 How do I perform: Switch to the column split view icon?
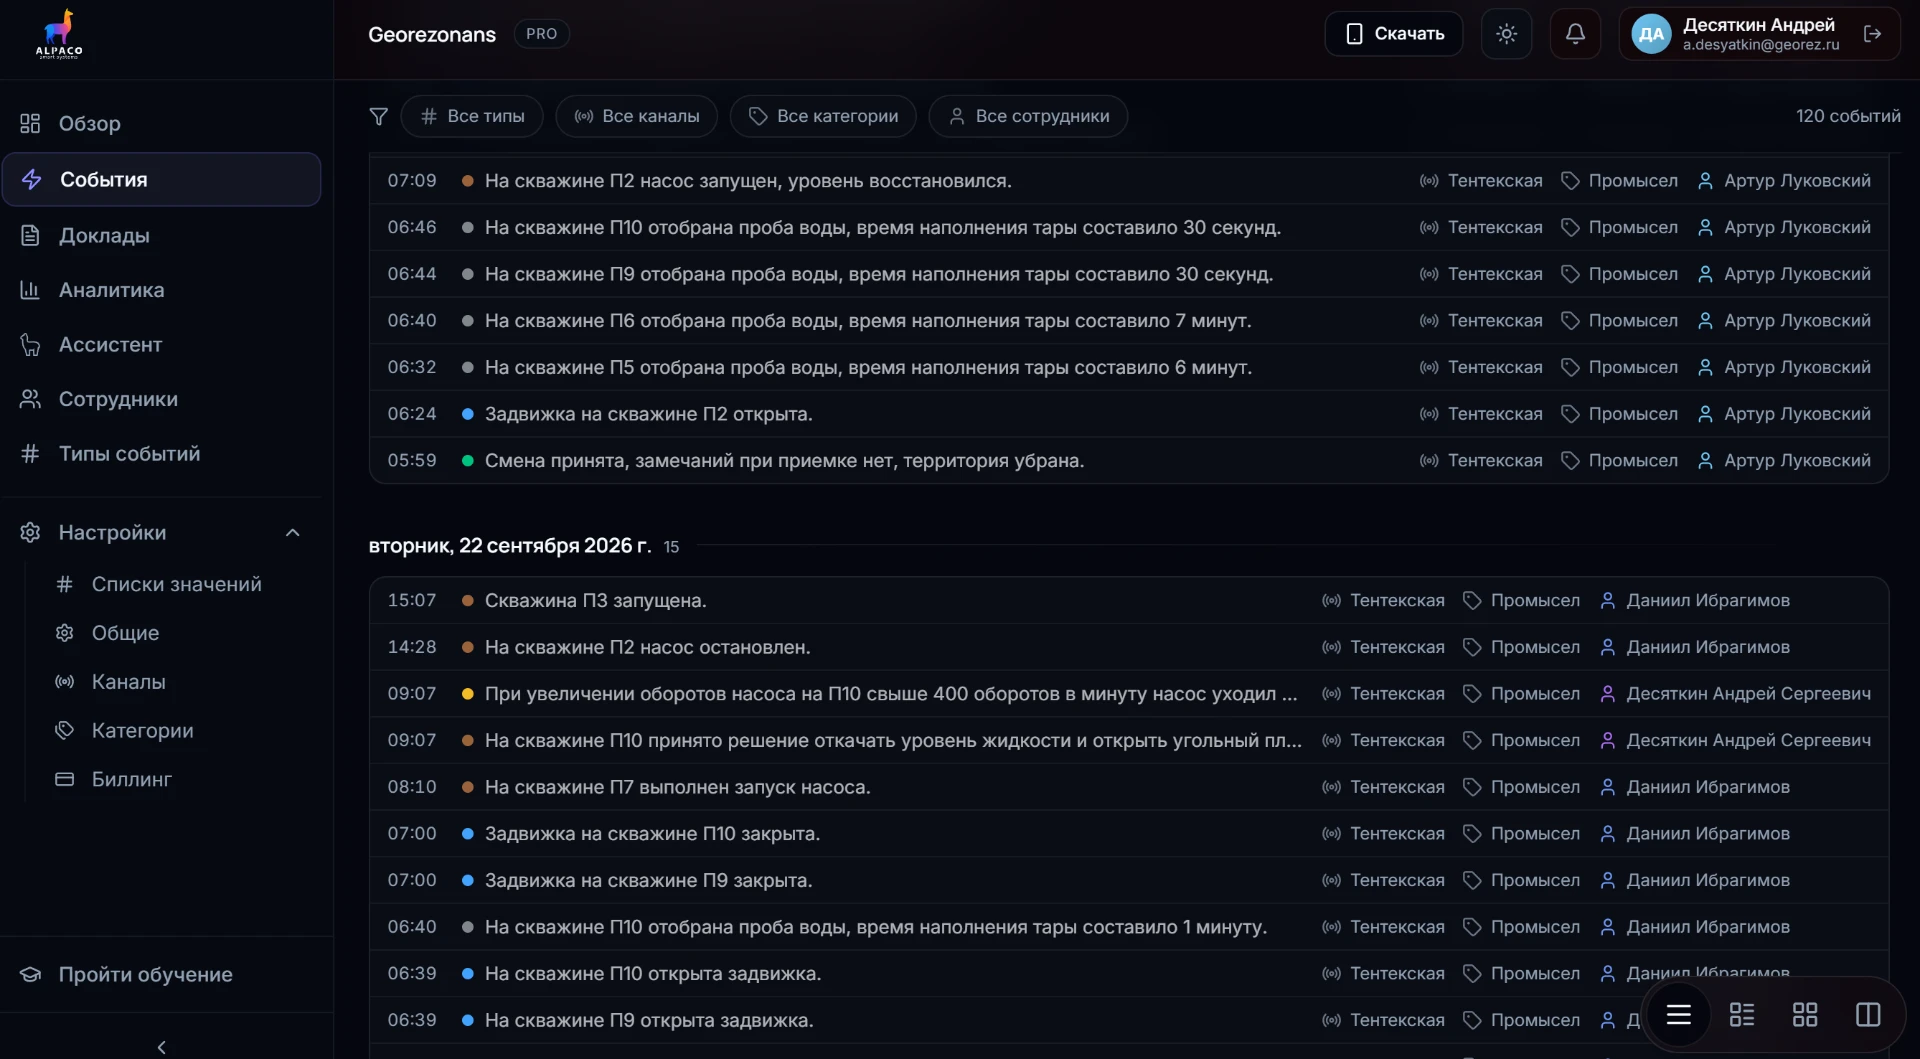click(1868, 1015)
